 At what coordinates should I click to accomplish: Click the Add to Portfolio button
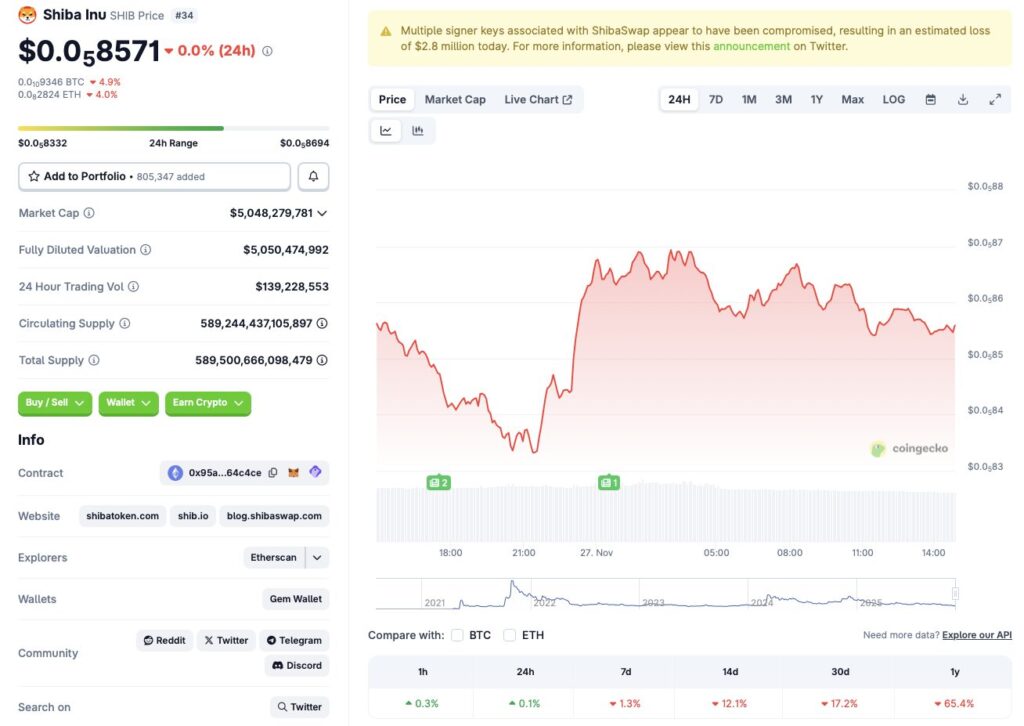[x=154, y=176]
